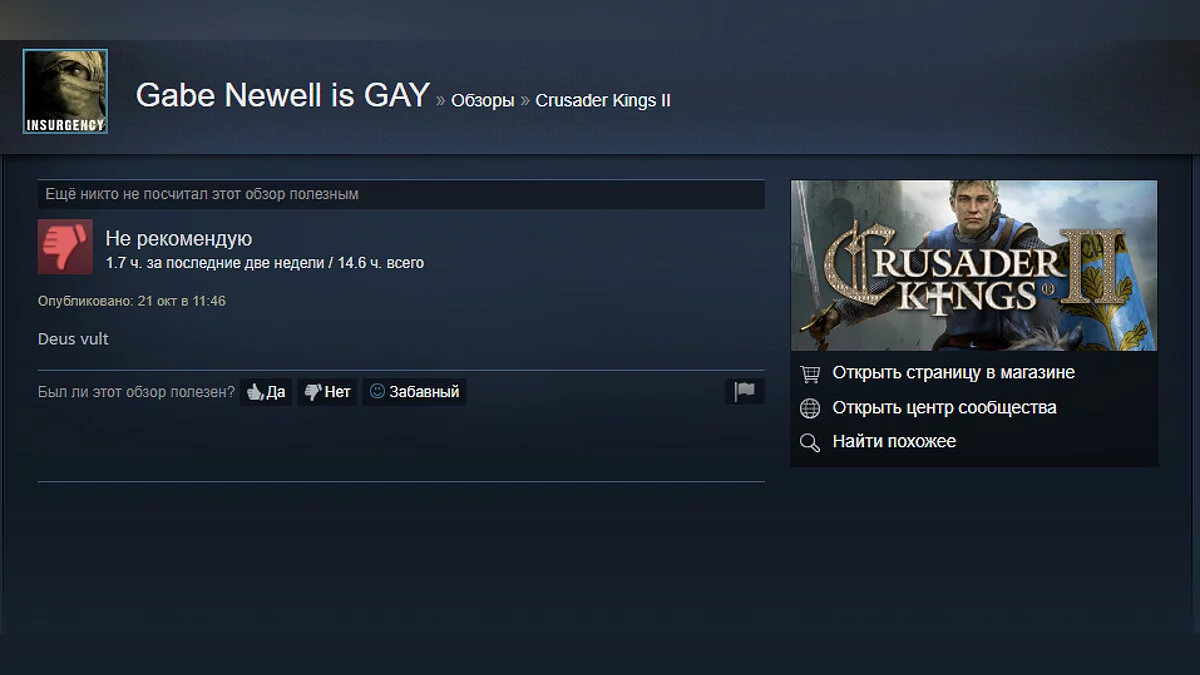
Task: Click the Crusader Kings II banner image
Action: coord(974,265)
